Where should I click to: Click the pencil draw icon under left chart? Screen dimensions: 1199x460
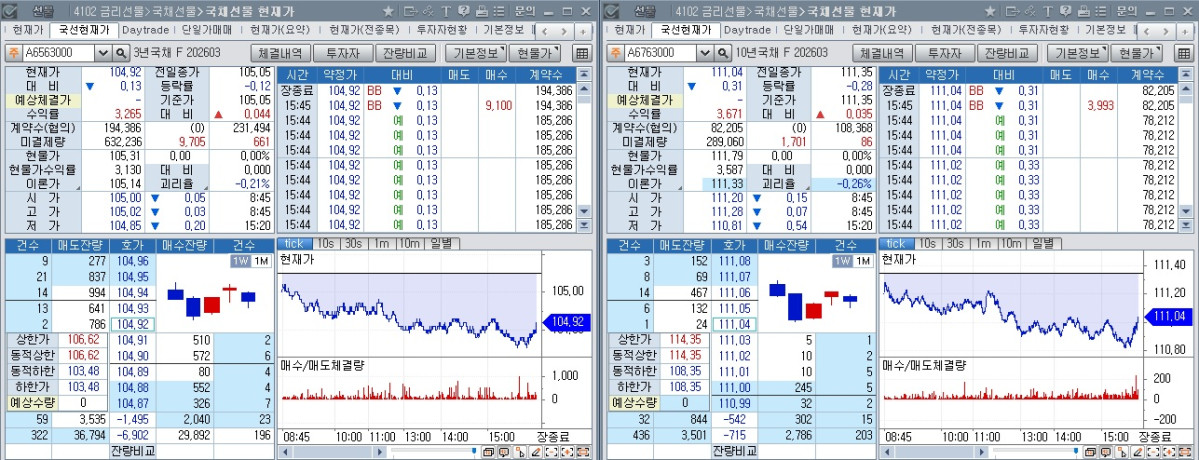[x=535, y=452]
